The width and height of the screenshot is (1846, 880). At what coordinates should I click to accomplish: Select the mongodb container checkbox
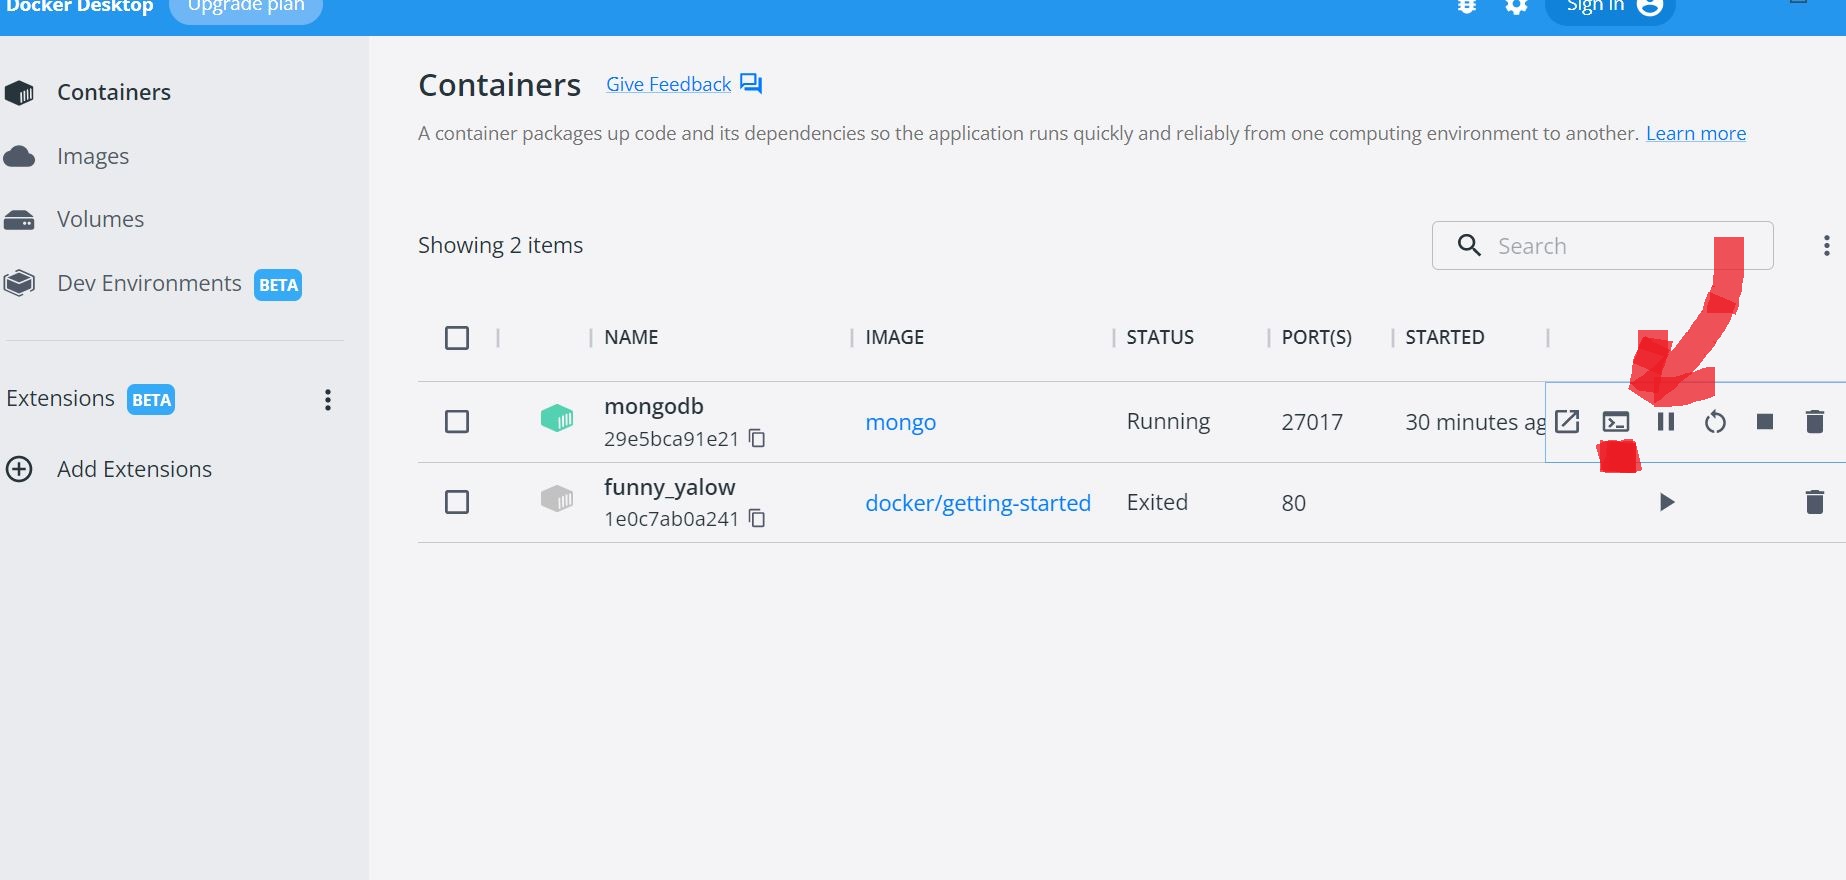click(457, 422)
